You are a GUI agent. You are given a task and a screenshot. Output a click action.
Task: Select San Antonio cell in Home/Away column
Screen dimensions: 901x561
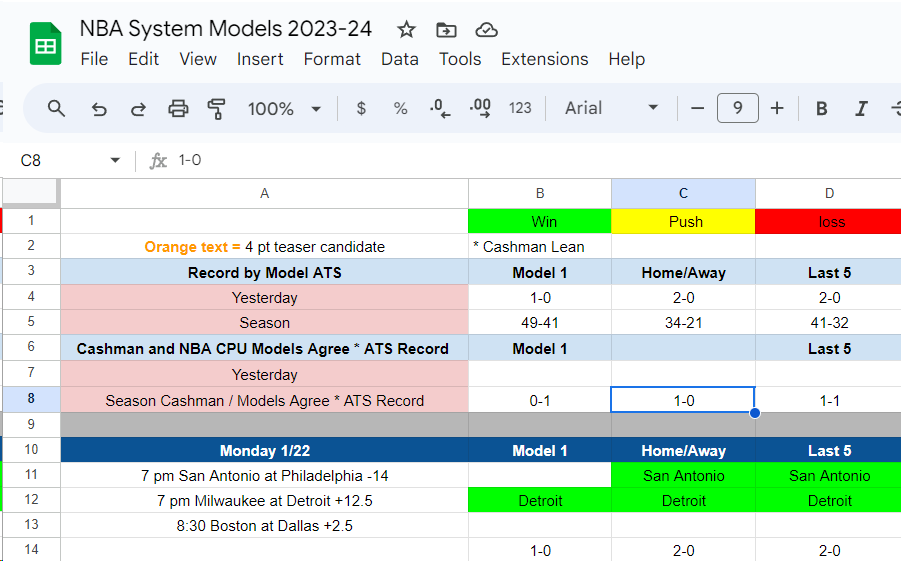point(683,476)
